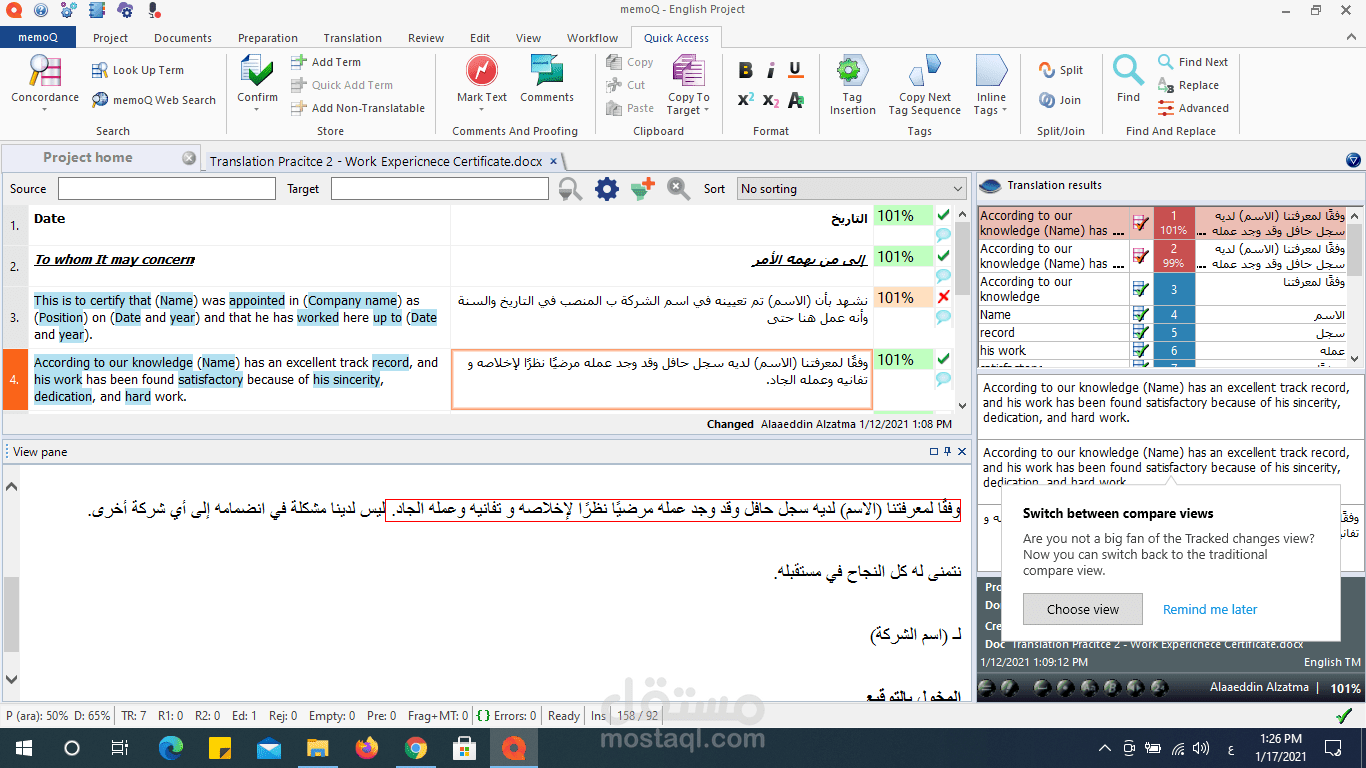Click Add Non-Translatable
1366x768 pixels.
point(357,108)
